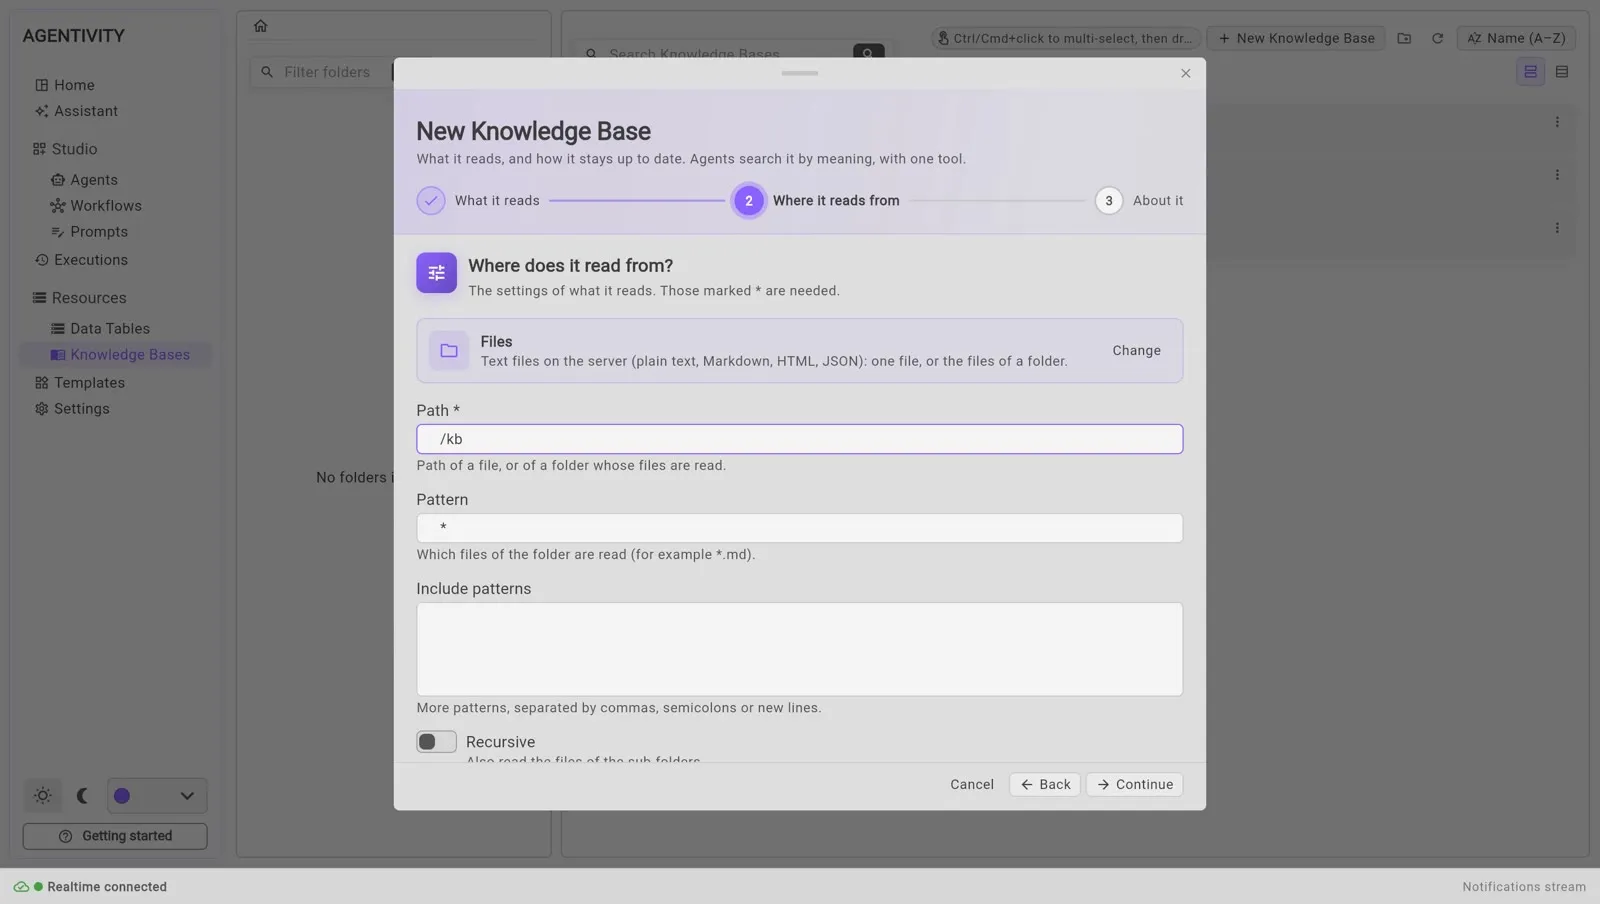Open Workflows under Studio
The width and height of the screenshot is (1600, 904).
pos(97,206)
